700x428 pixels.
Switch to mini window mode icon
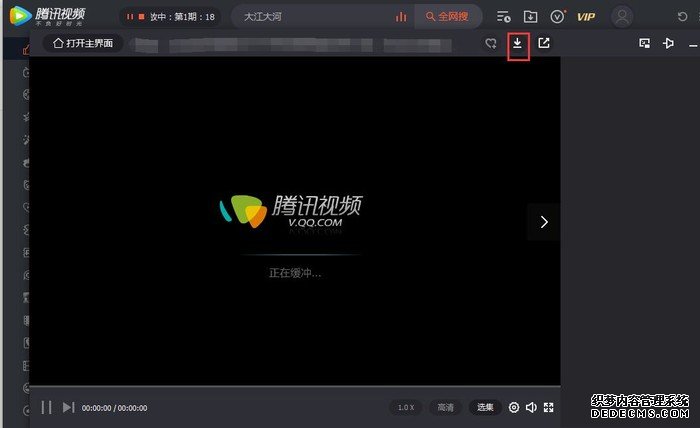click(x=644, y=43)
